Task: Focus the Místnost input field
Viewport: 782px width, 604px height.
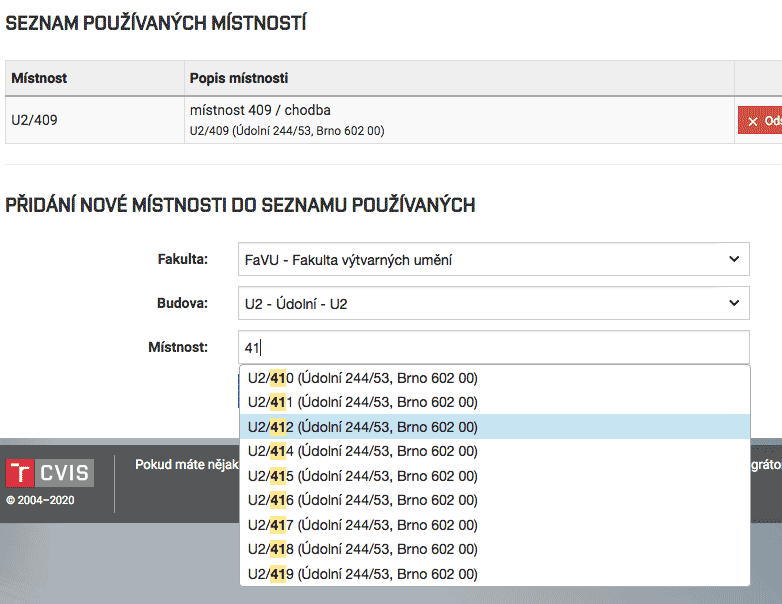Action: click(x=493, y=347)
